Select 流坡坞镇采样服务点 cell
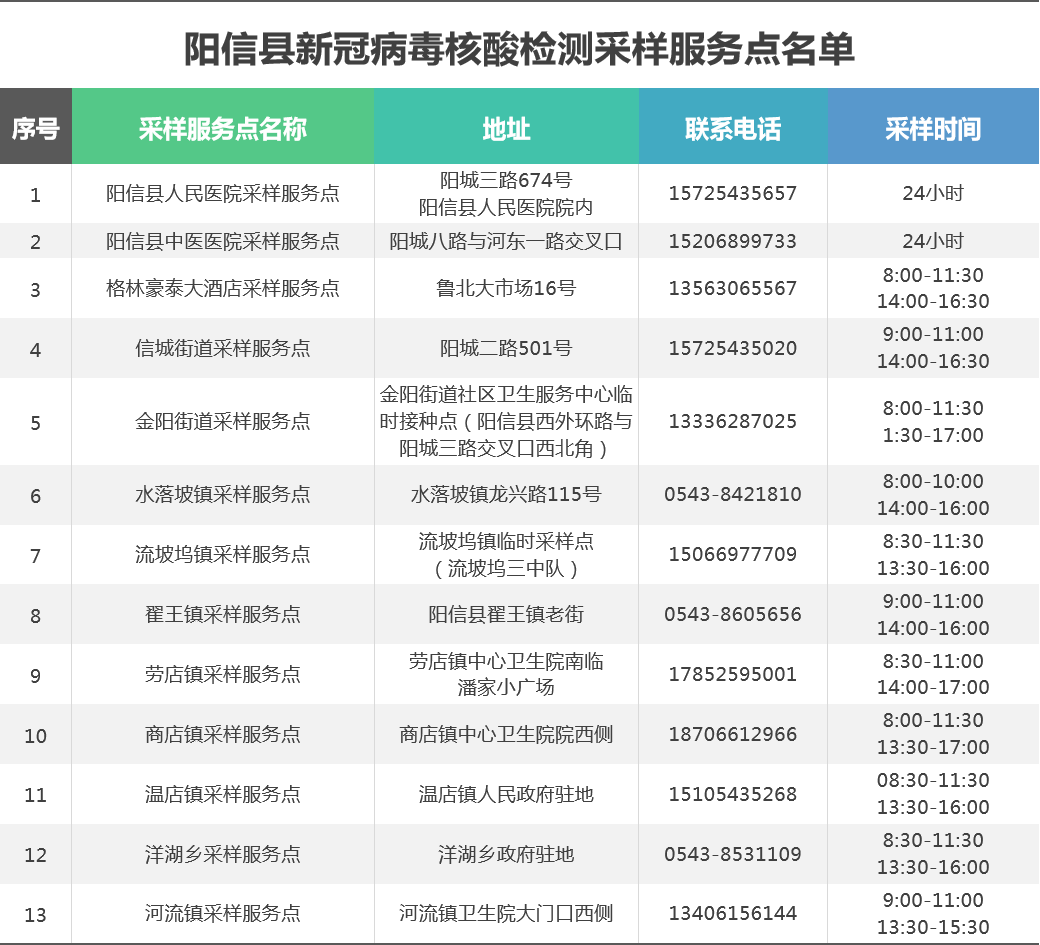This screenshot has width=1040, height=945. [222, 555]
